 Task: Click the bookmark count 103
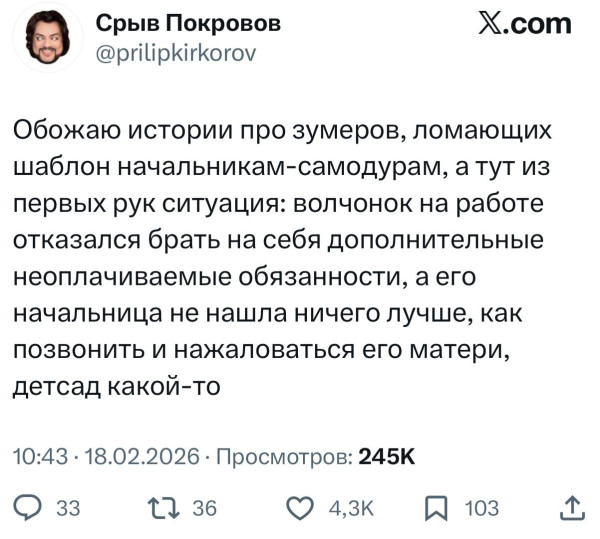point(481,508)
